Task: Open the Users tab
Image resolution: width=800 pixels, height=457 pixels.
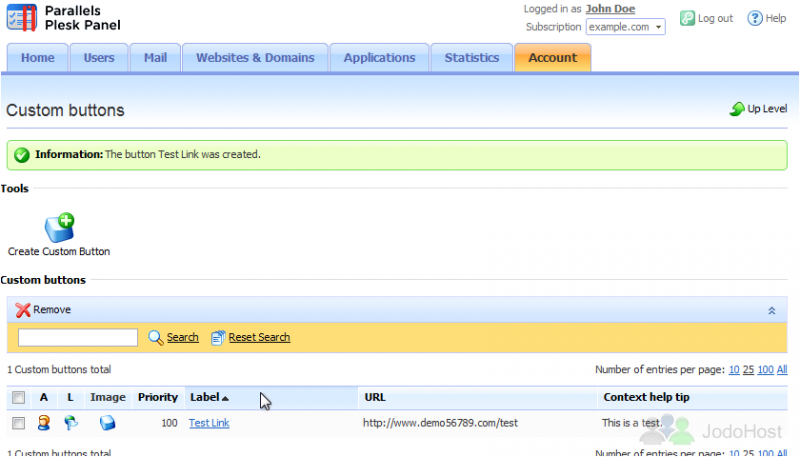Action: pyautogui.click(x=99, y=58)
